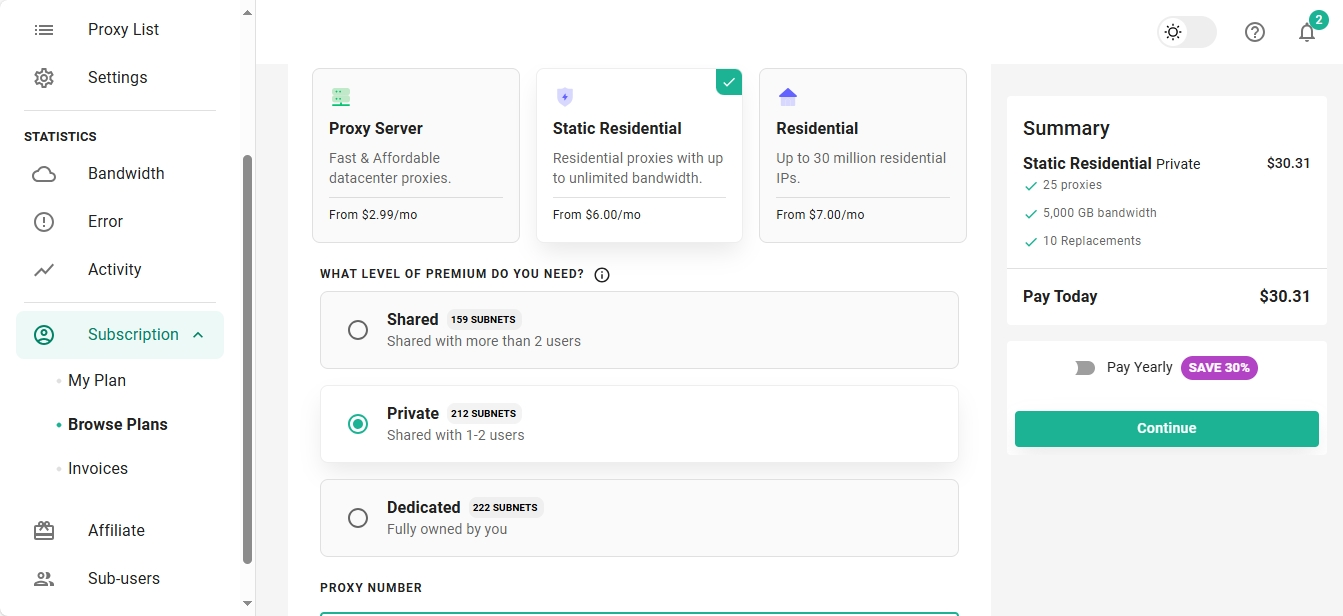
Task: Click the Subscription user-circle icon
Action: (x=44, y=335)
